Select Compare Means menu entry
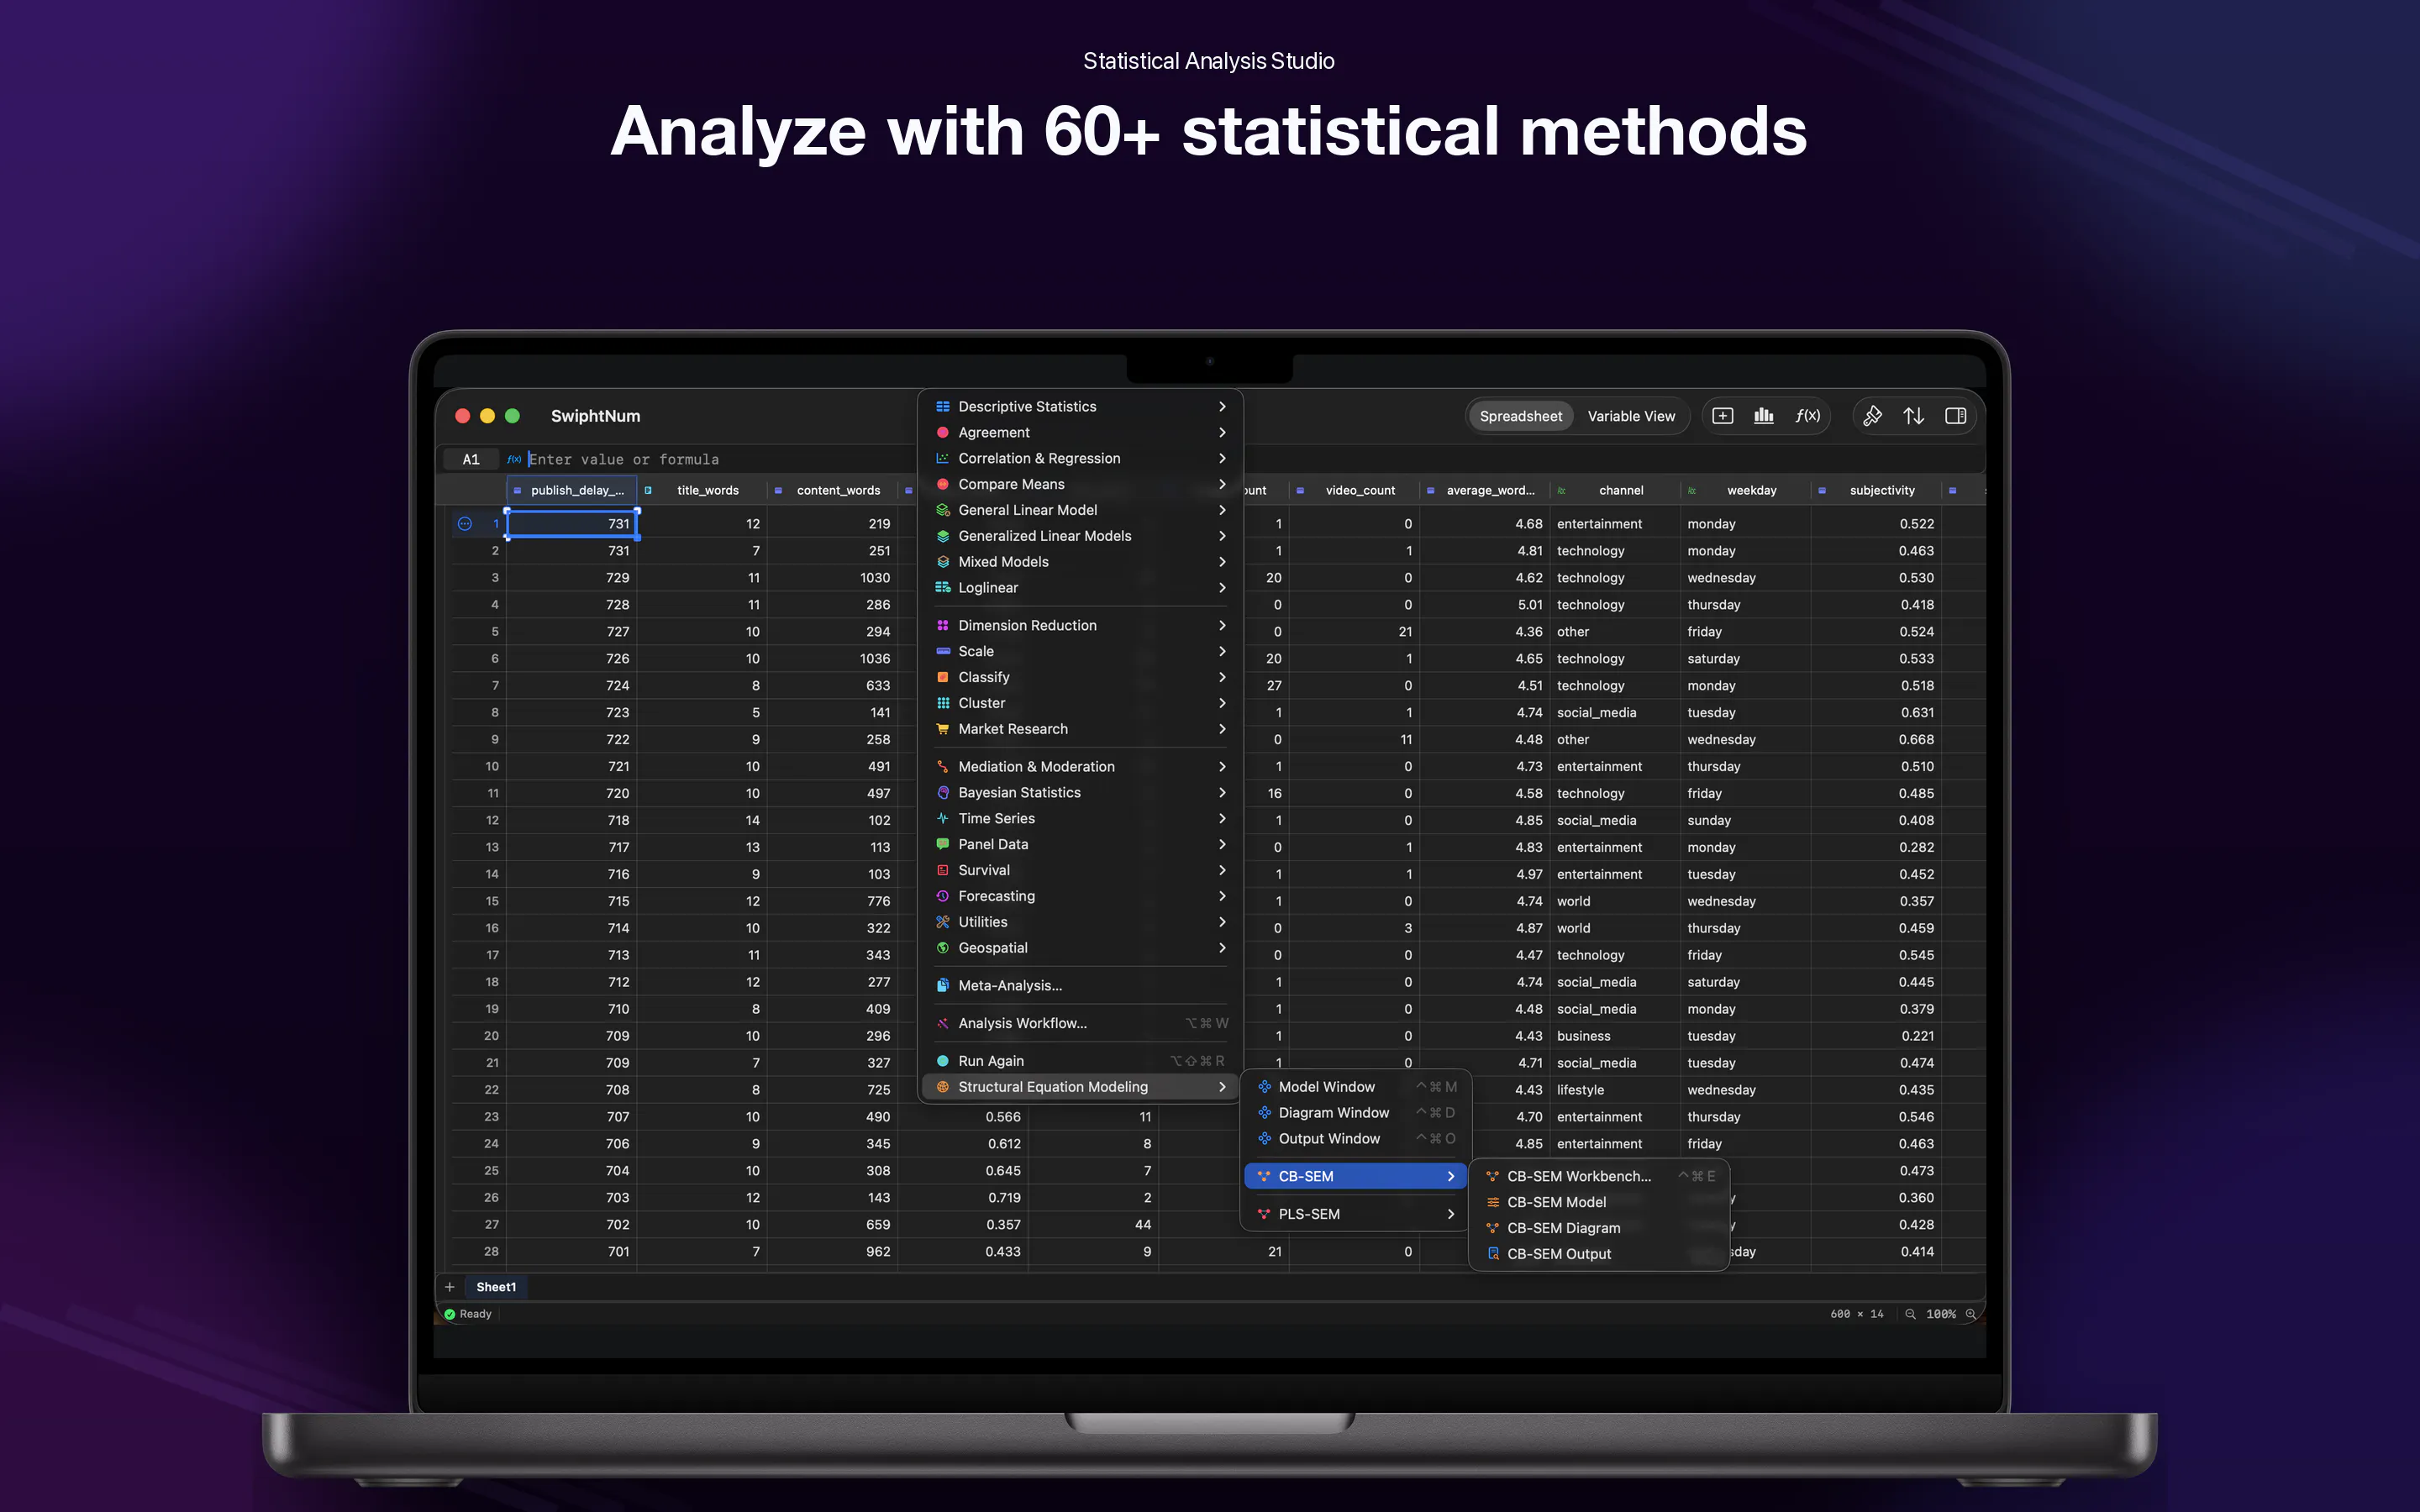2420x1512 pixels. [1080, 484]
